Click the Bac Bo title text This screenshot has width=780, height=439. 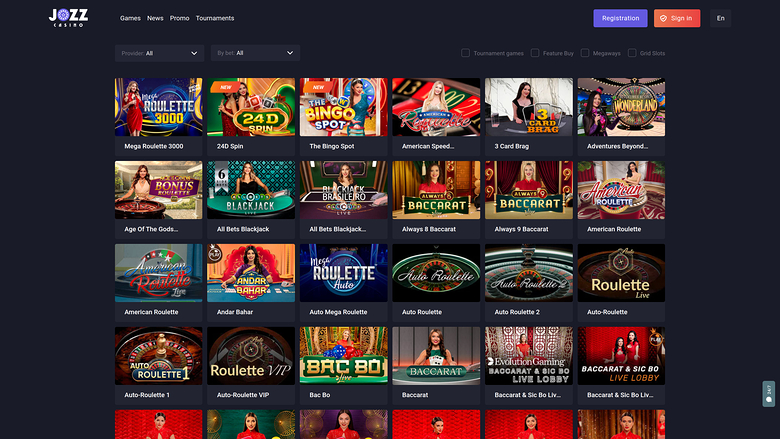click(x=320, y=395)
